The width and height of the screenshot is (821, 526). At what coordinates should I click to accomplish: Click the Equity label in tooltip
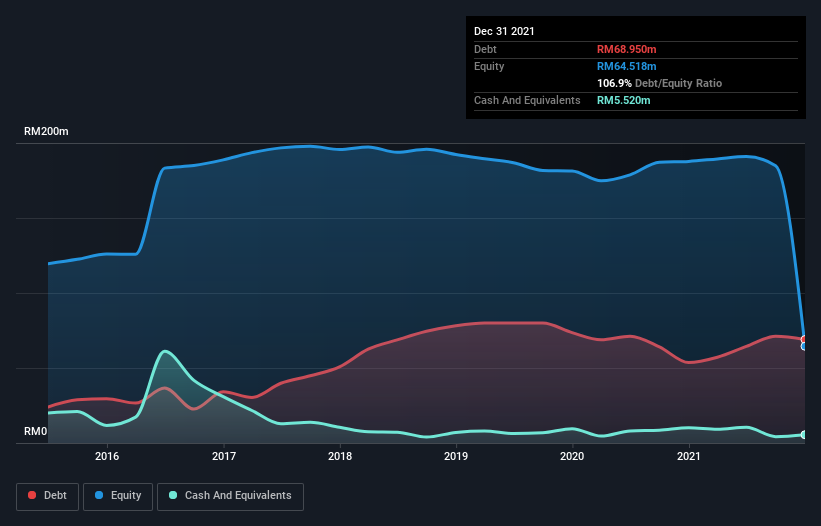[x=489, y=66]
